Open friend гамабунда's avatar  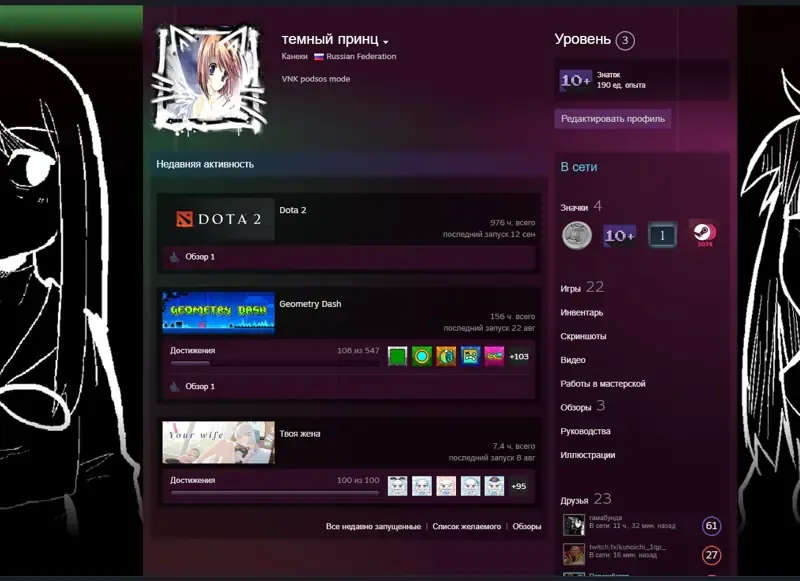coord(573,525)
